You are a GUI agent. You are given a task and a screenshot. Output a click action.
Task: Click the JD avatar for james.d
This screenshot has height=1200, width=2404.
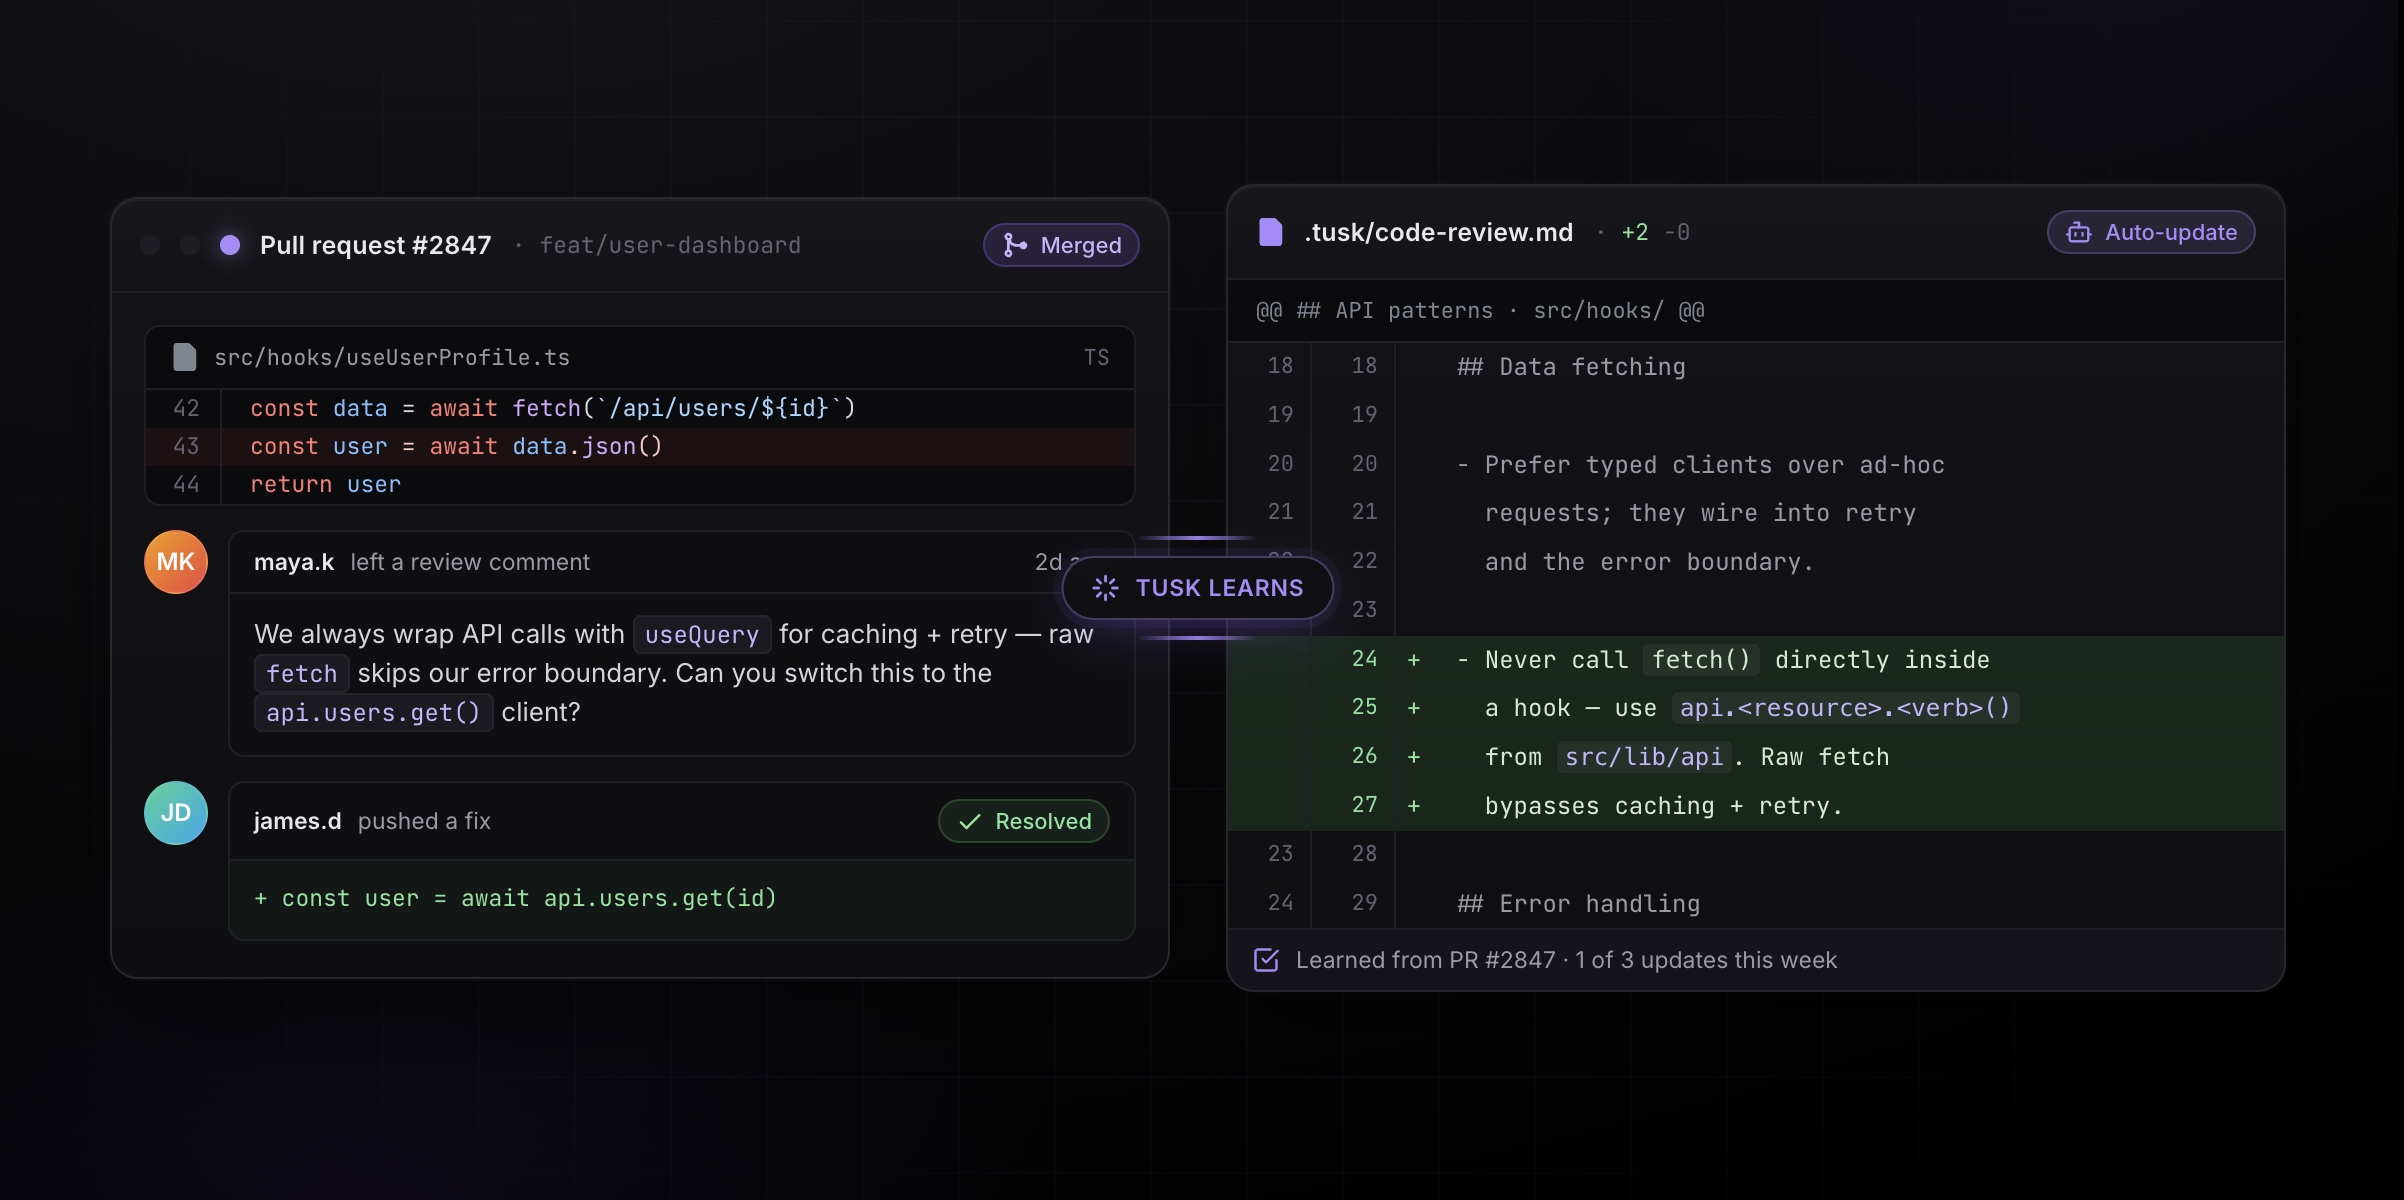click(176, 813)
